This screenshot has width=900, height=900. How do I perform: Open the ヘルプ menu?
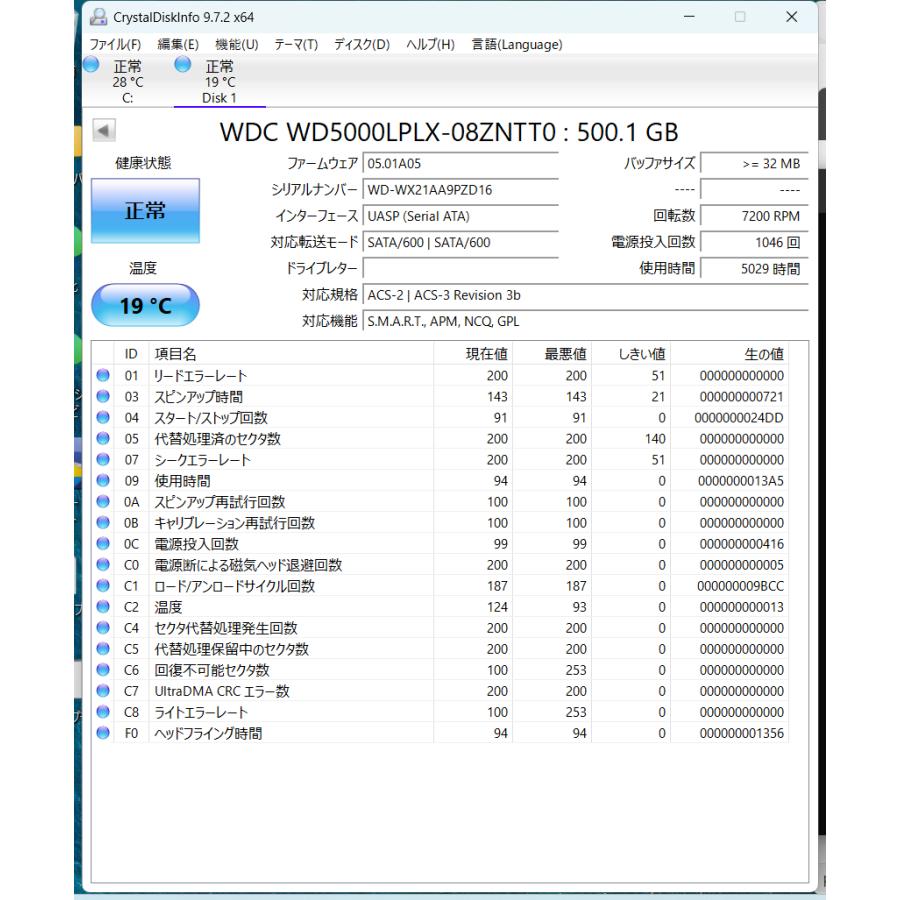pyautogui.click(x=428, y=44)
